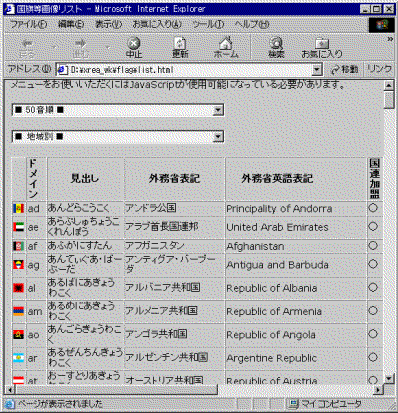Open the 50音順 dropdown list

tap(118, 110)
